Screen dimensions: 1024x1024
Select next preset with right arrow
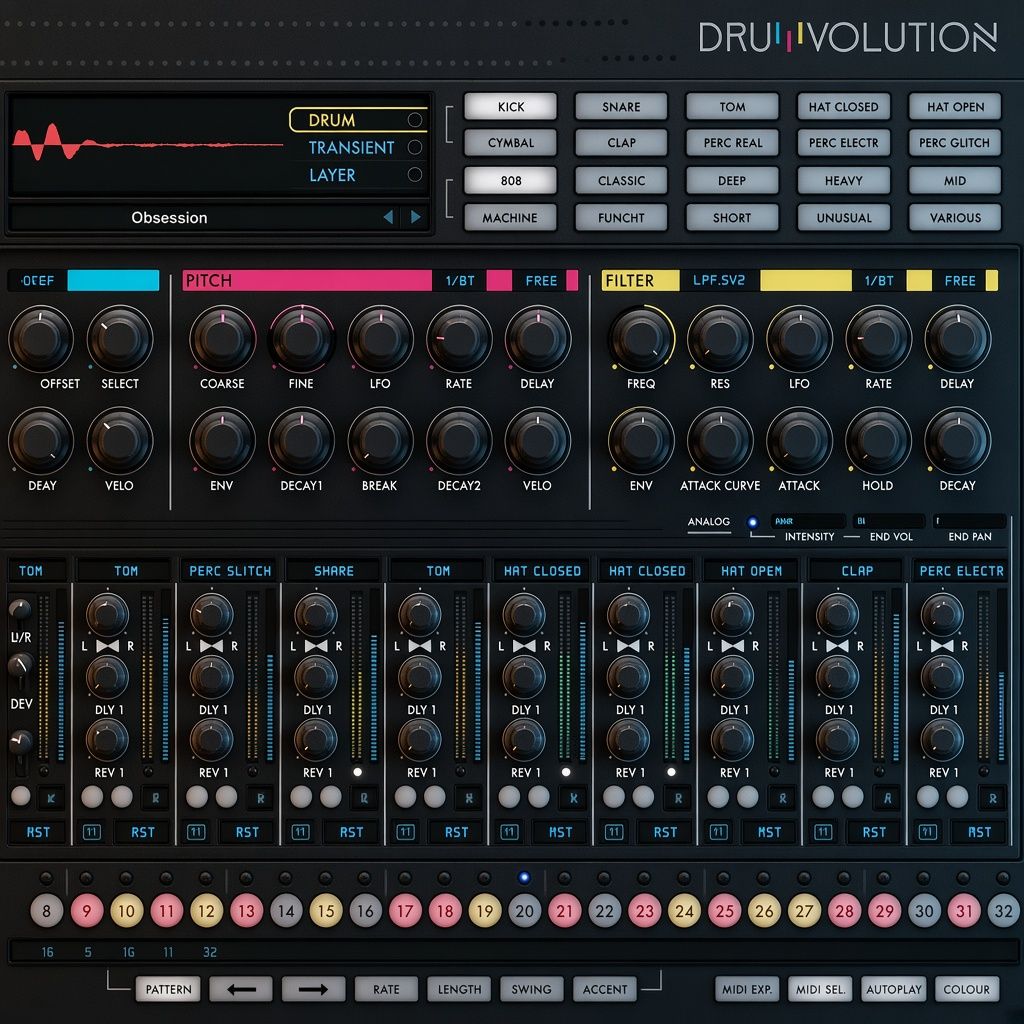[x=415, y=217]
